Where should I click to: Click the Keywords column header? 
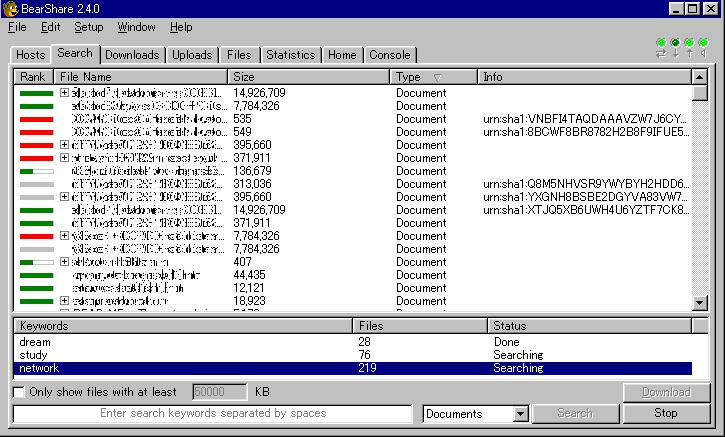tap(183, 326)
